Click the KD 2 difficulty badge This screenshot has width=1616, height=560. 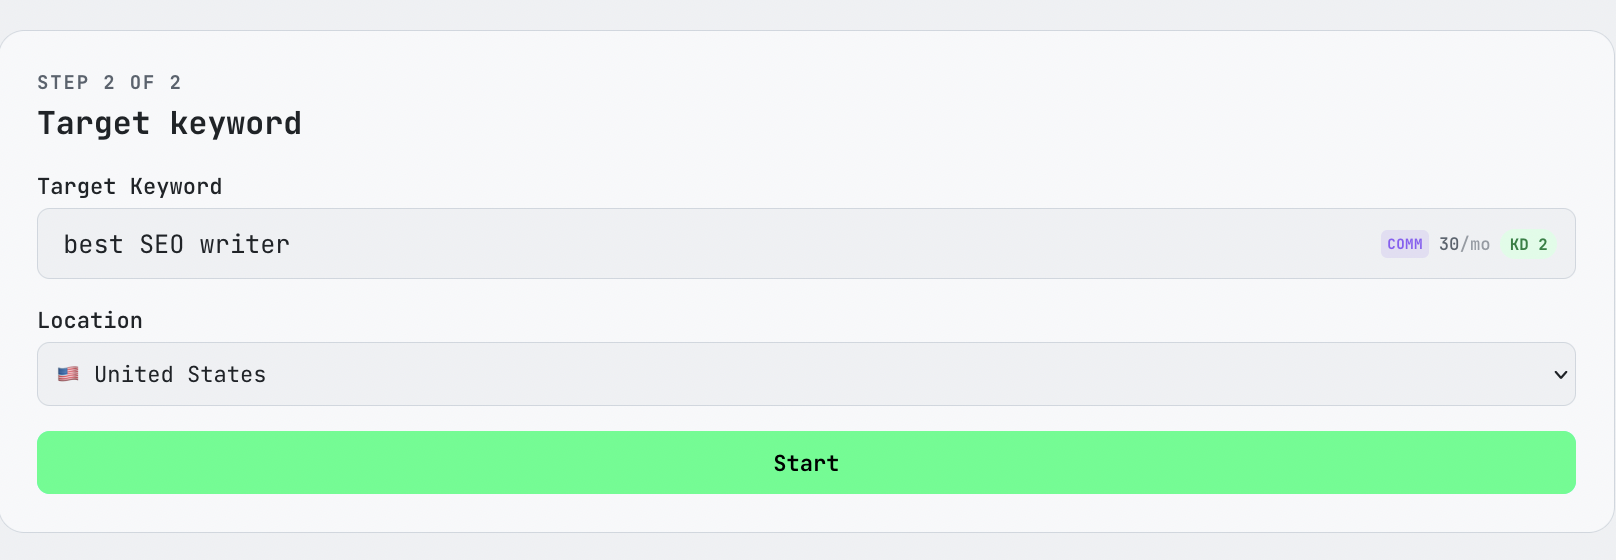click(x=1528, y=244)
